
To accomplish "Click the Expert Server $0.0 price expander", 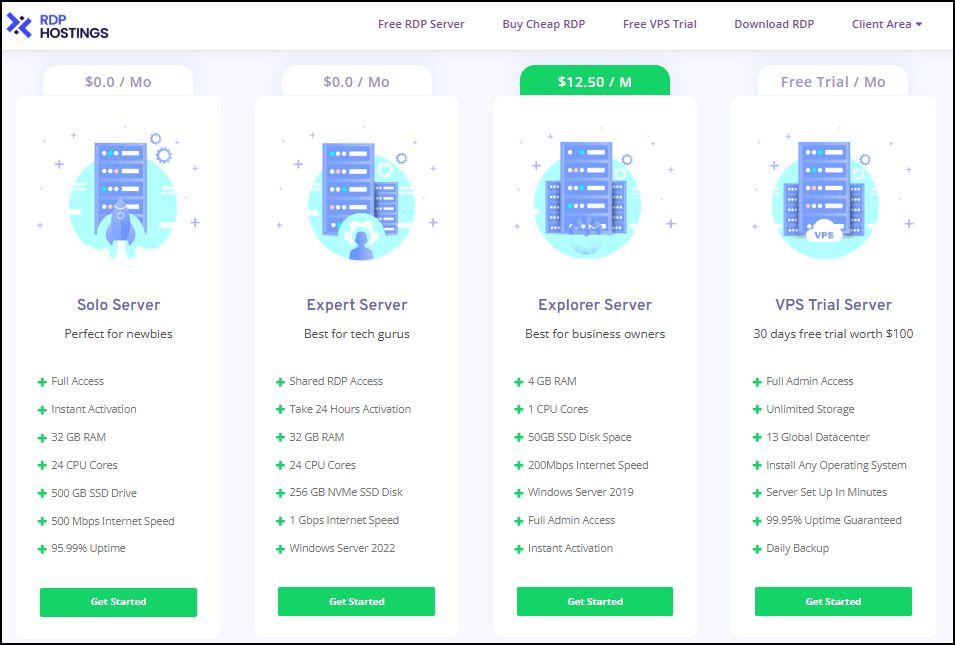I will click(x=356, y=81).
